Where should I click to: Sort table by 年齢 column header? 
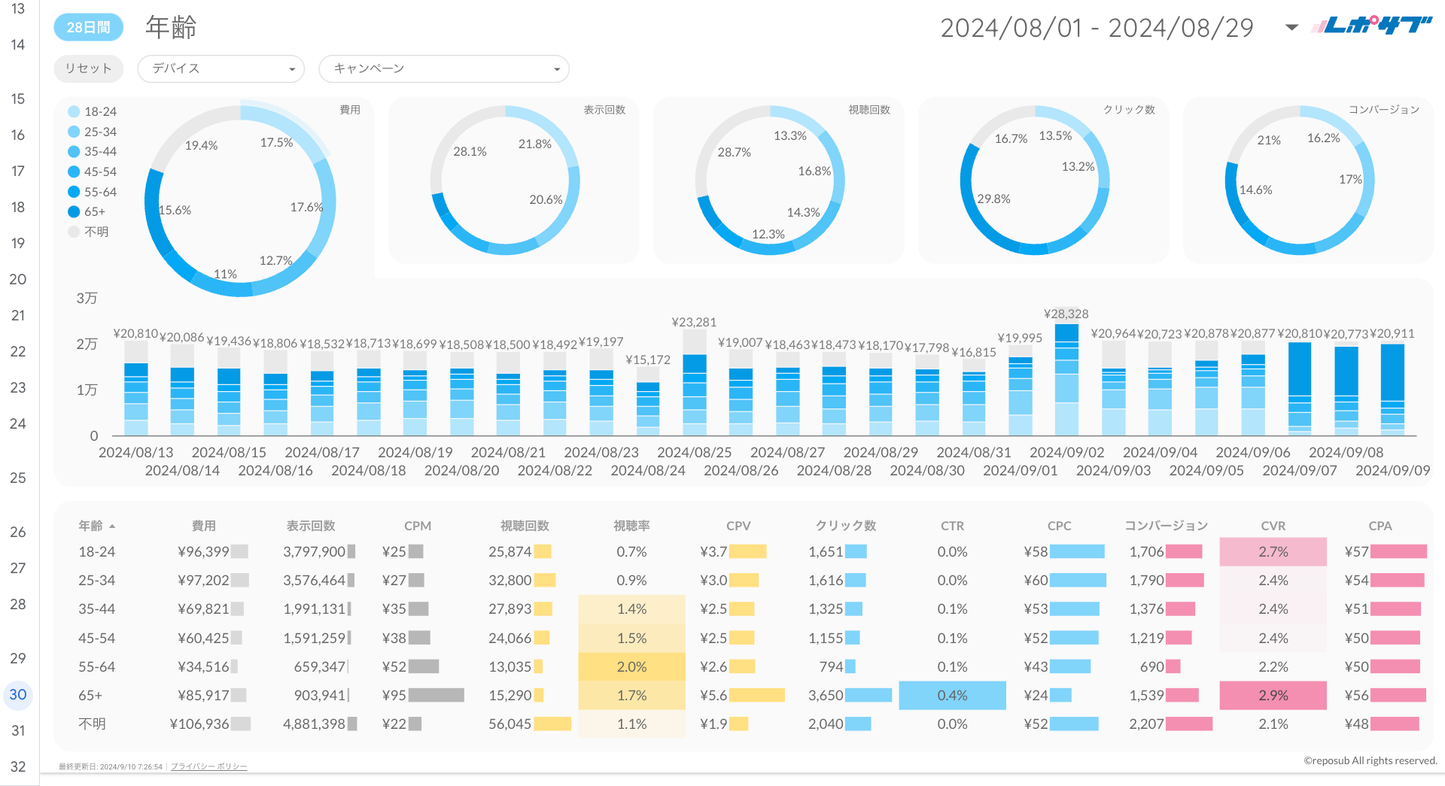pos(91,525)
